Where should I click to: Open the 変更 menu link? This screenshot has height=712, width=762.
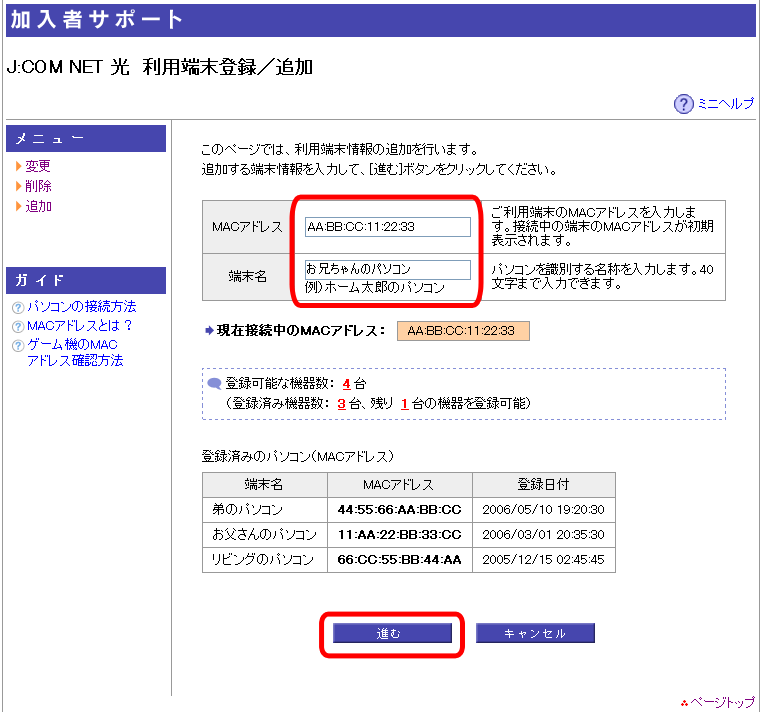coord(37,166)
